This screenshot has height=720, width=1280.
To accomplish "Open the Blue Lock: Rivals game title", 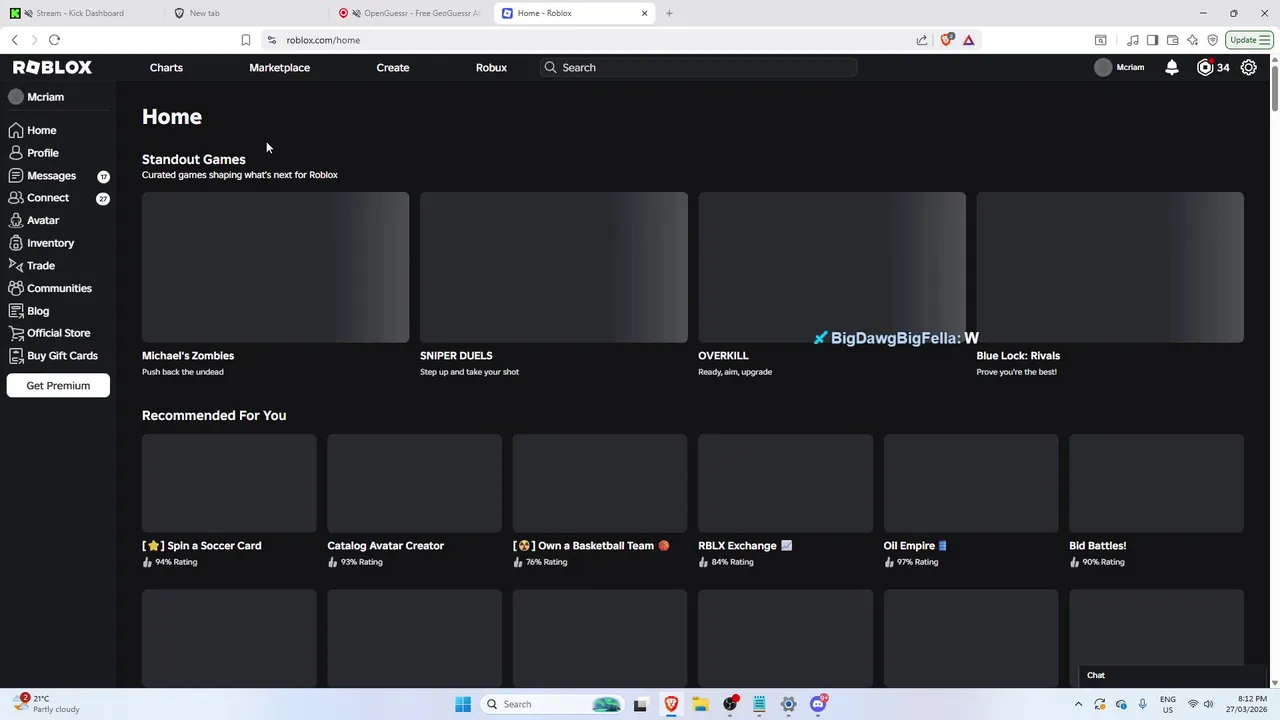I will click(1018, 355).
